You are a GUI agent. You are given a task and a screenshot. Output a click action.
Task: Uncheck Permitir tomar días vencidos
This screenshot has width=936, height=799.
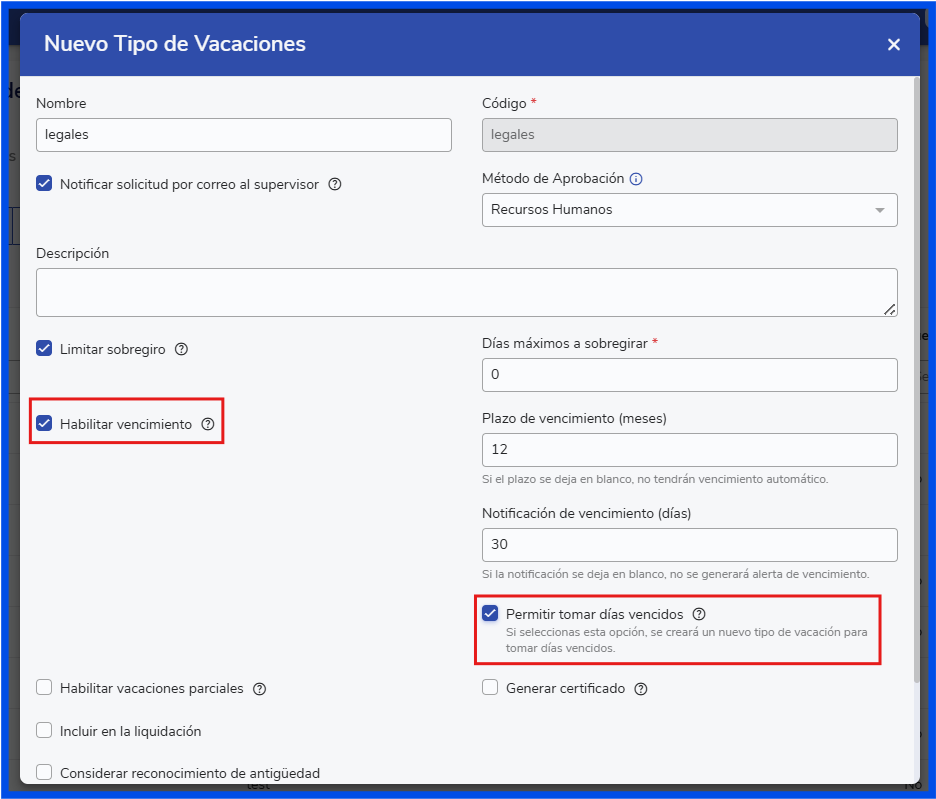coord(490,614)
